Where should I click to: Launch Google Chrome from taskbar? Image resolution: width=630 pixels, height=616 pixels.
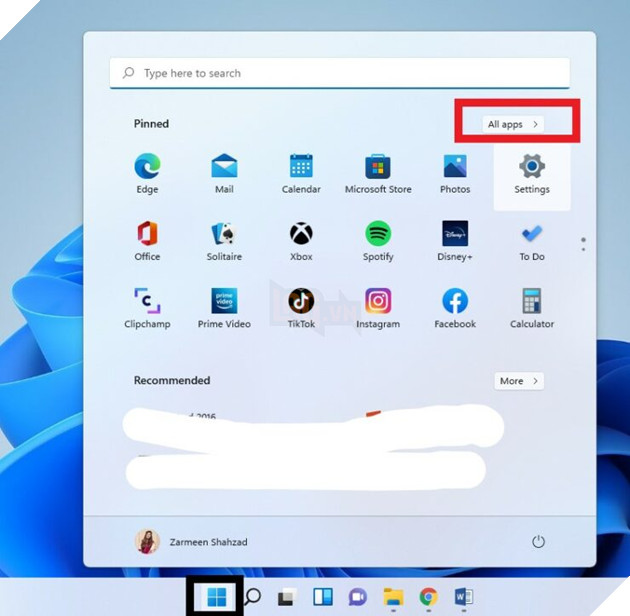[x=428, y=597]
